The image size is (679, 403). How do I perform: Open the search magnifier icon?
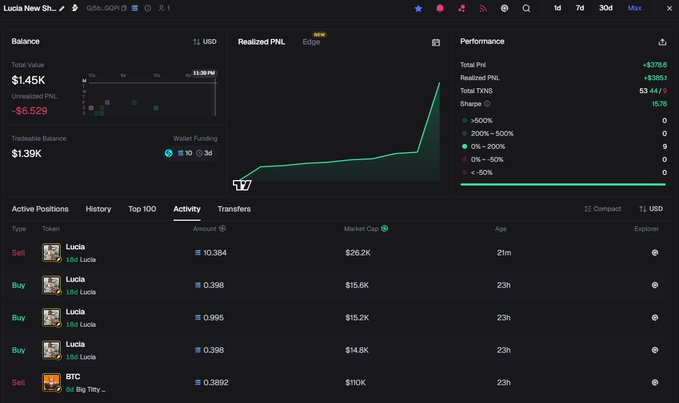point(526,8)
